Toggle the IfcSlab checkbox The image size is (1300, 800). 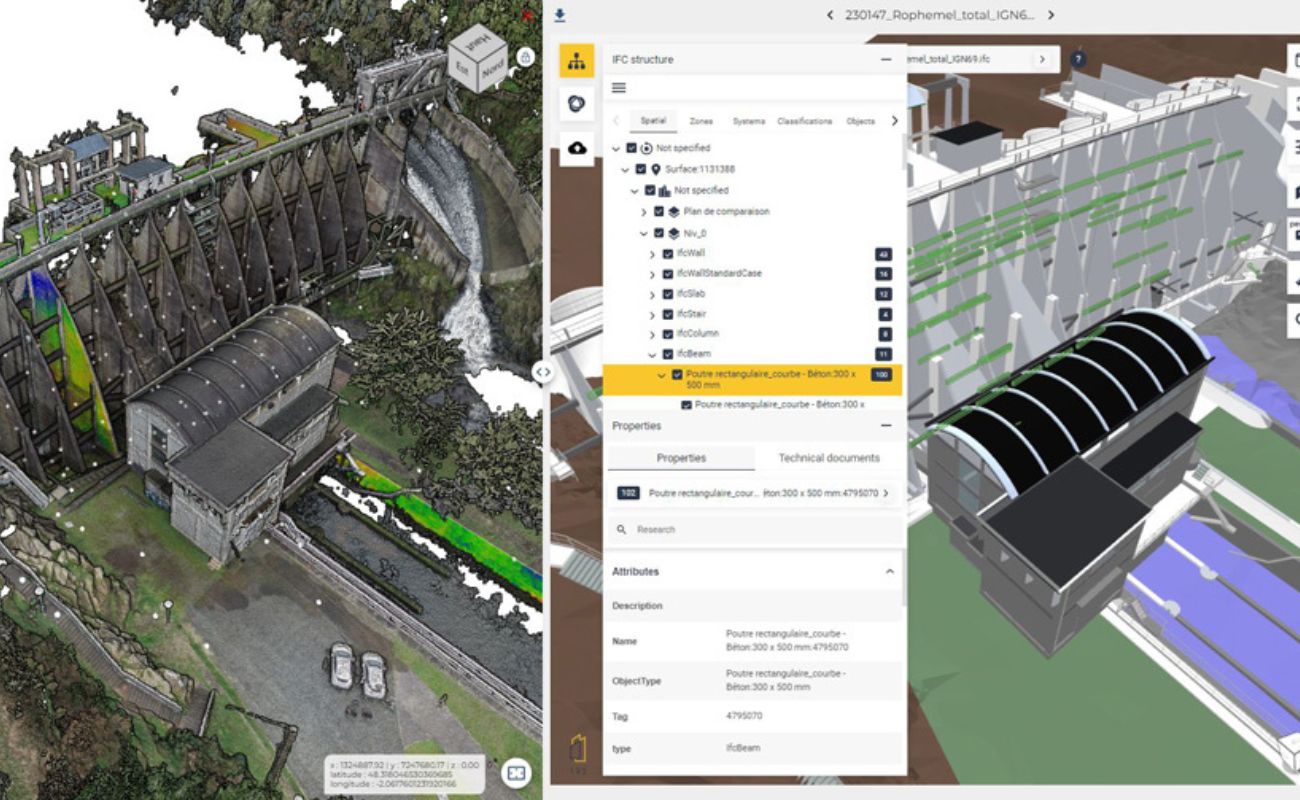click(x=668, y=294)
